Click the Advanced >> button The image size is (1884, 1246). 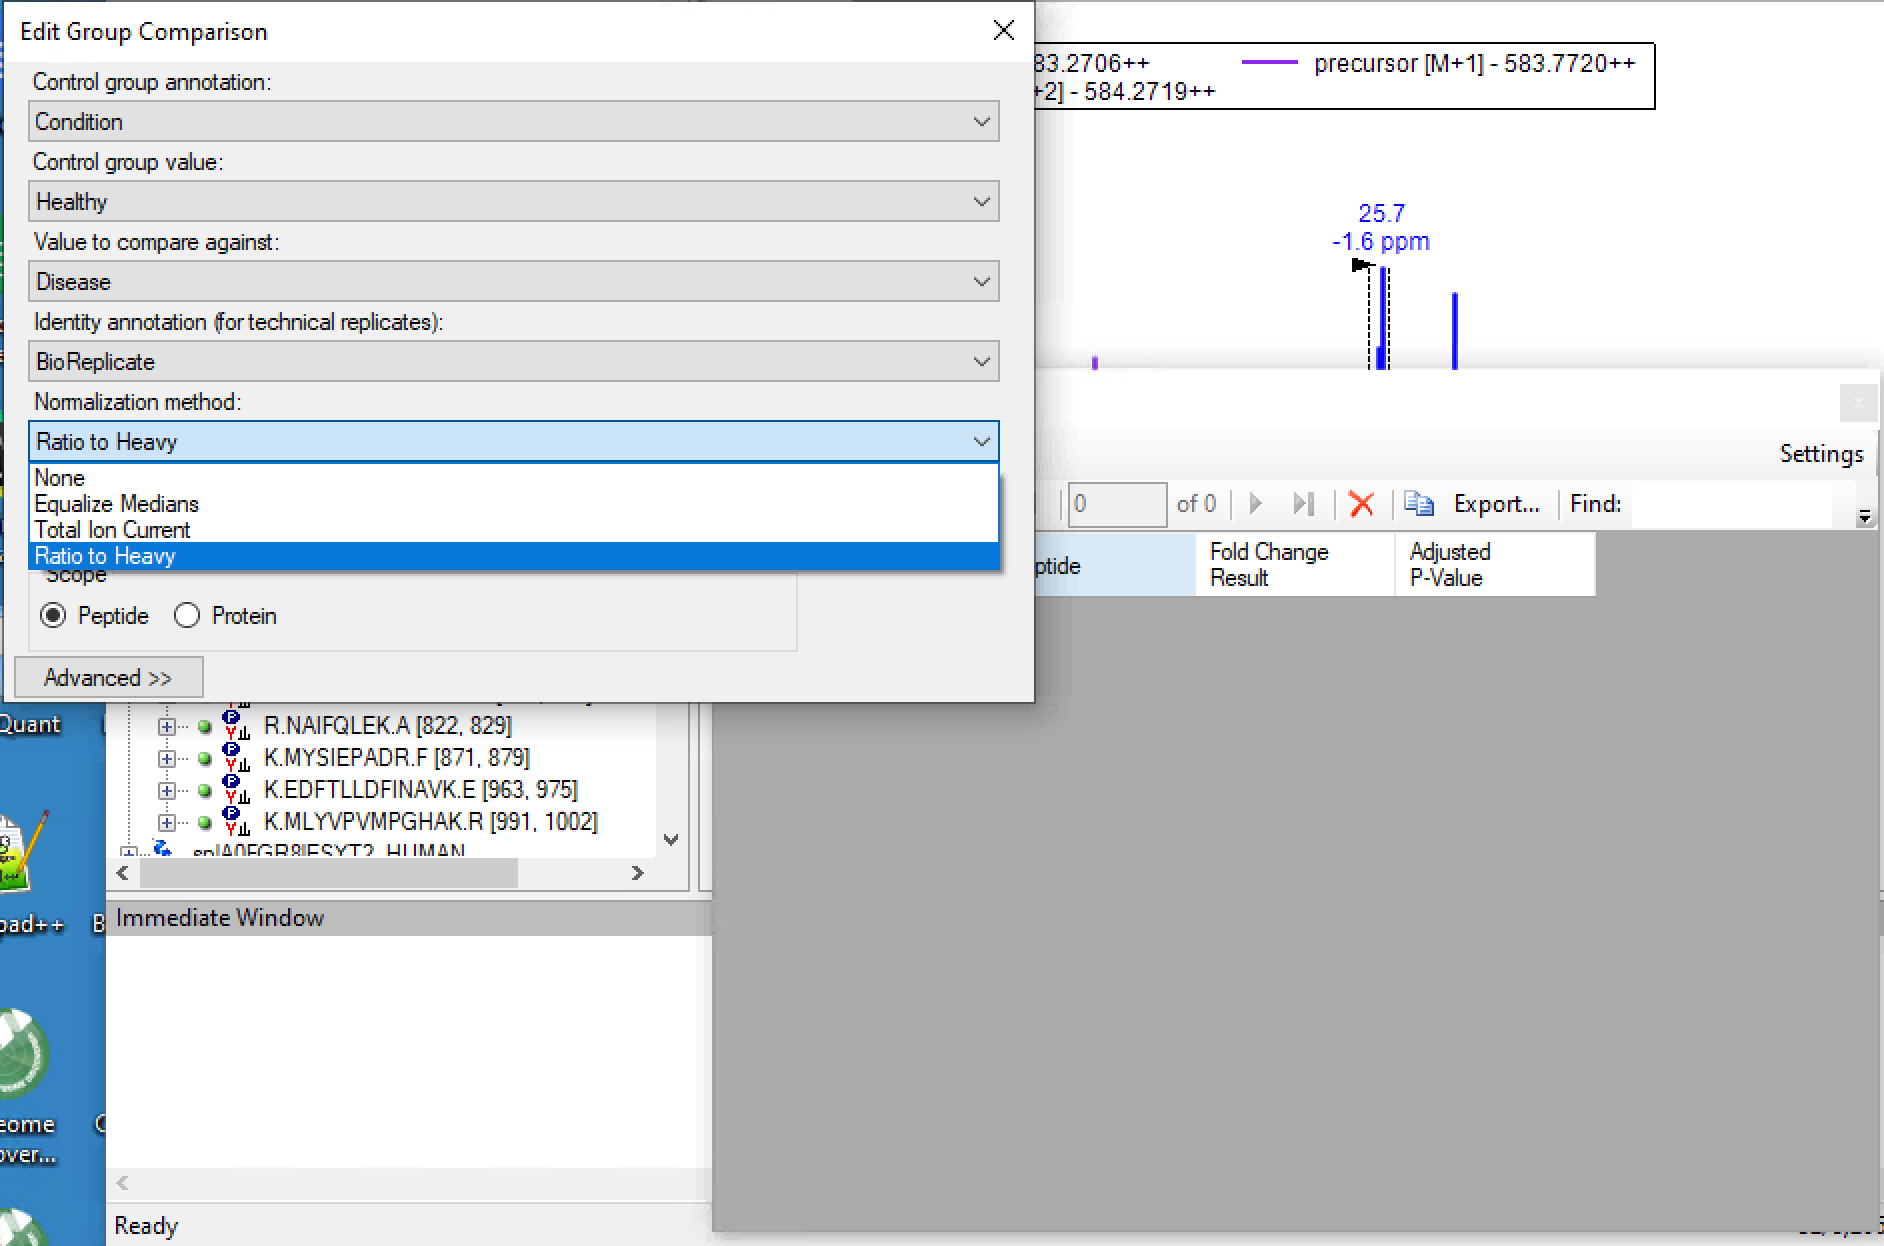(x=108, y=678)
